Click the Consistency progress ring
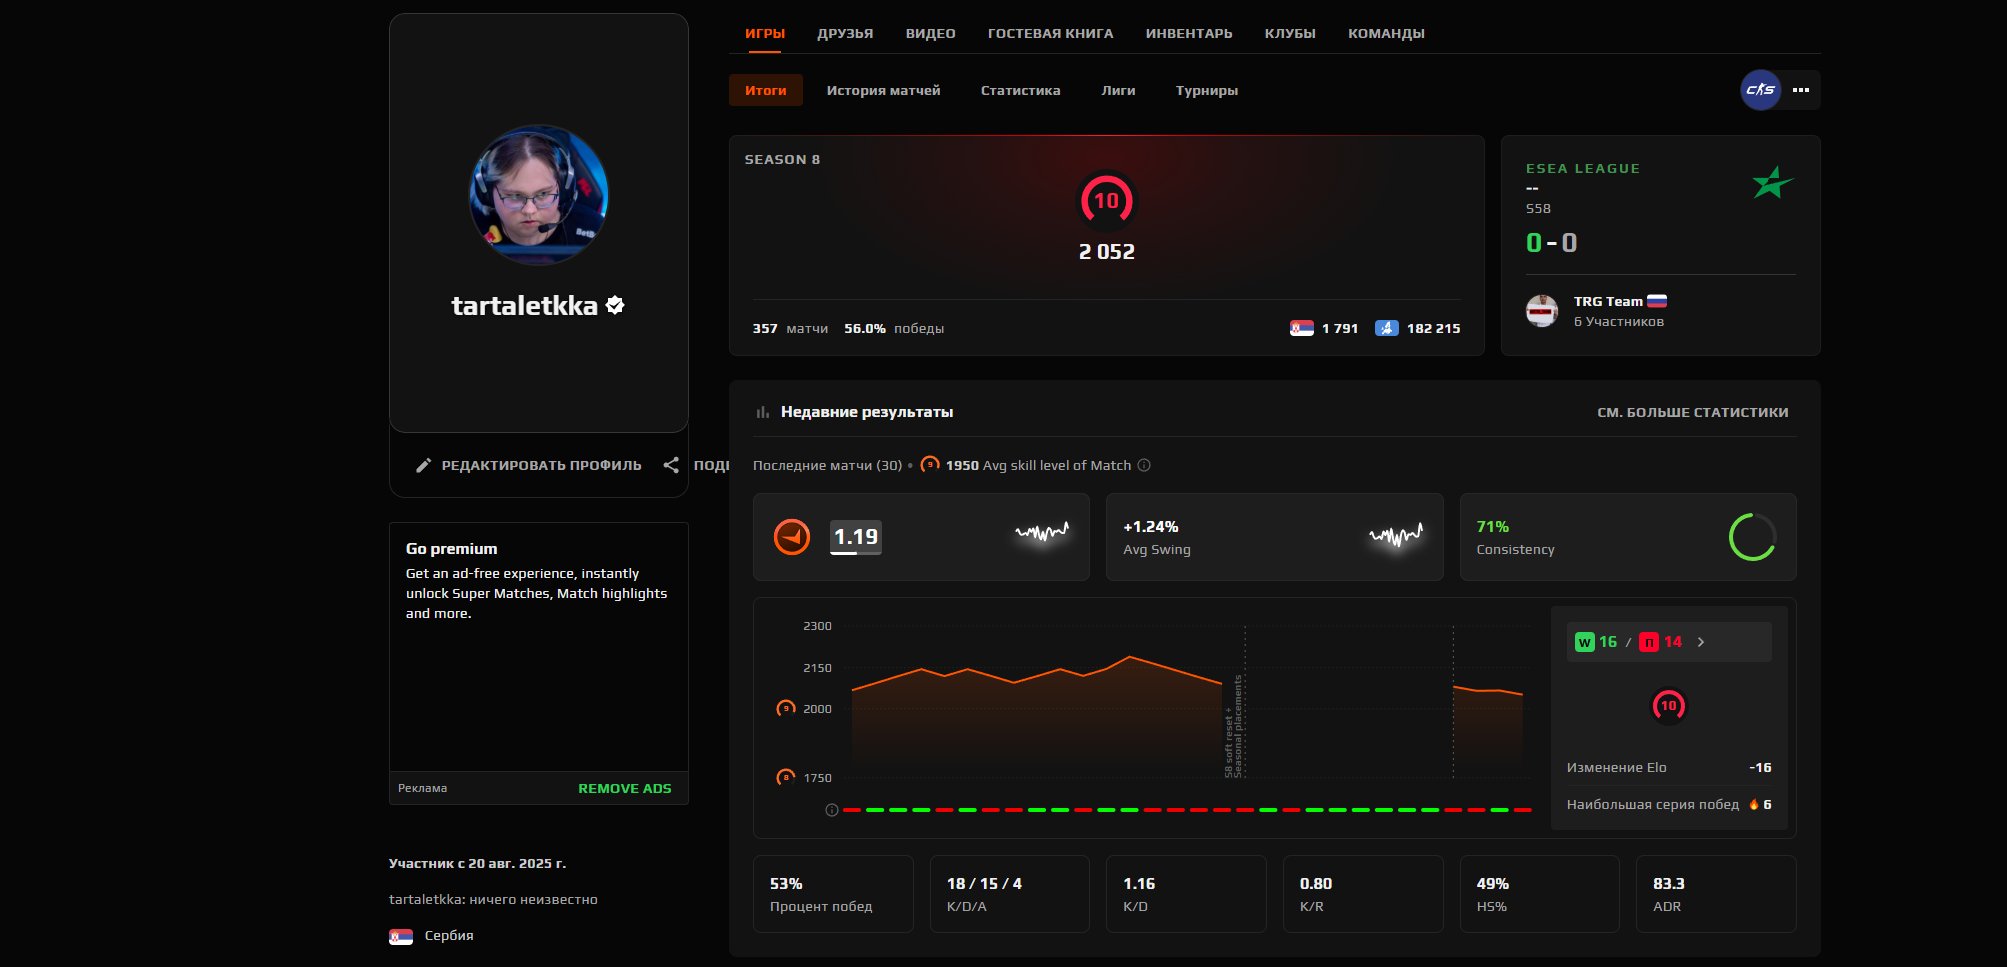Screen dimensions: 2007x967 (x=1753, y=537)
